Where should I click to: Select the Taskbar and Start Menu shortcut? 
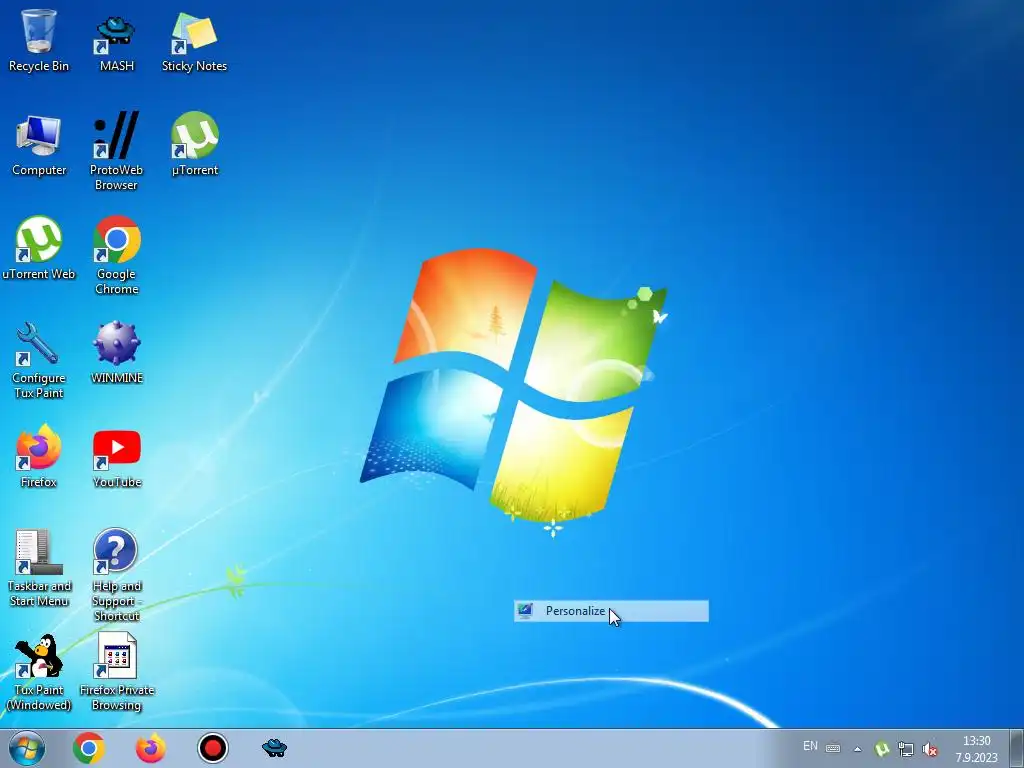pyautogui.click(x=39, y=568)
